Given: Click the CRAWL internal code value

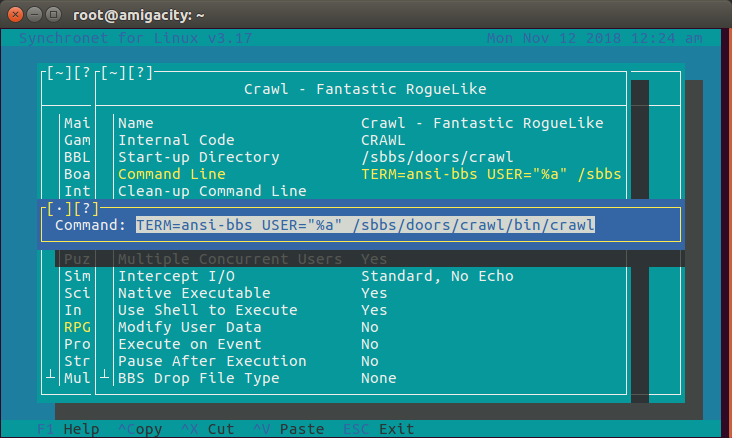Looking at the screenshot, I should pyautogui.click(x=383, y=140).
